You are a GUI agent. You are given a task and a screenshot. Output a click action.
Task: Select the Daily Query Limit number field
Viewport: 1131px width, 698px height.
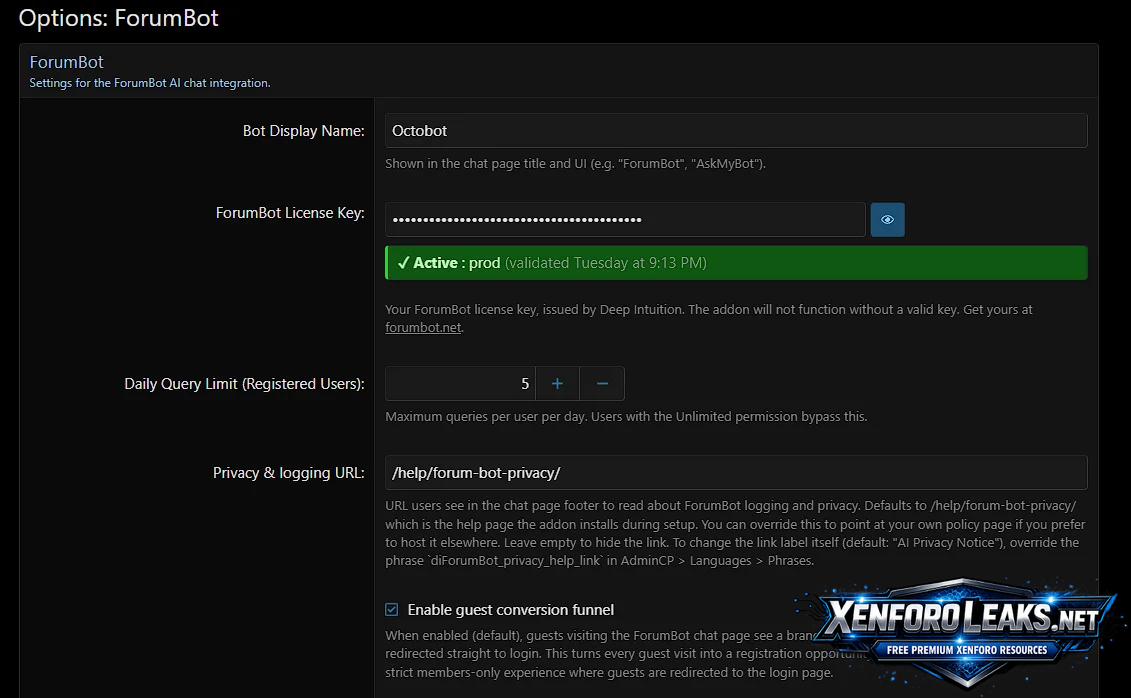(460, 384)
